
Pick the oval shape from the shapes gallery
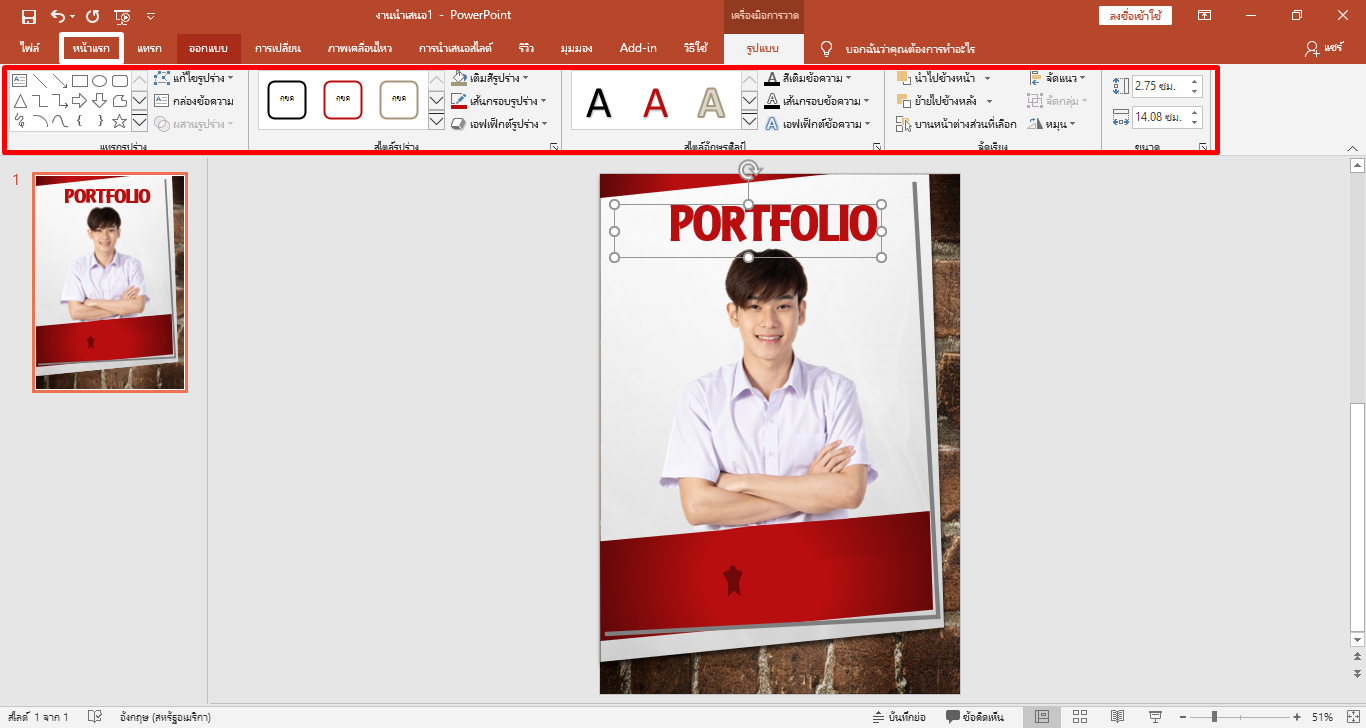(100, 81)
